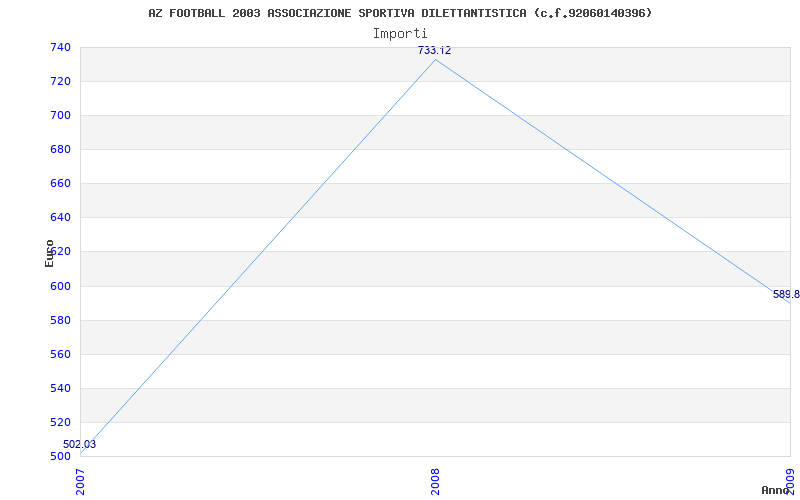Click the Euro y-axis title

(49, 253)
